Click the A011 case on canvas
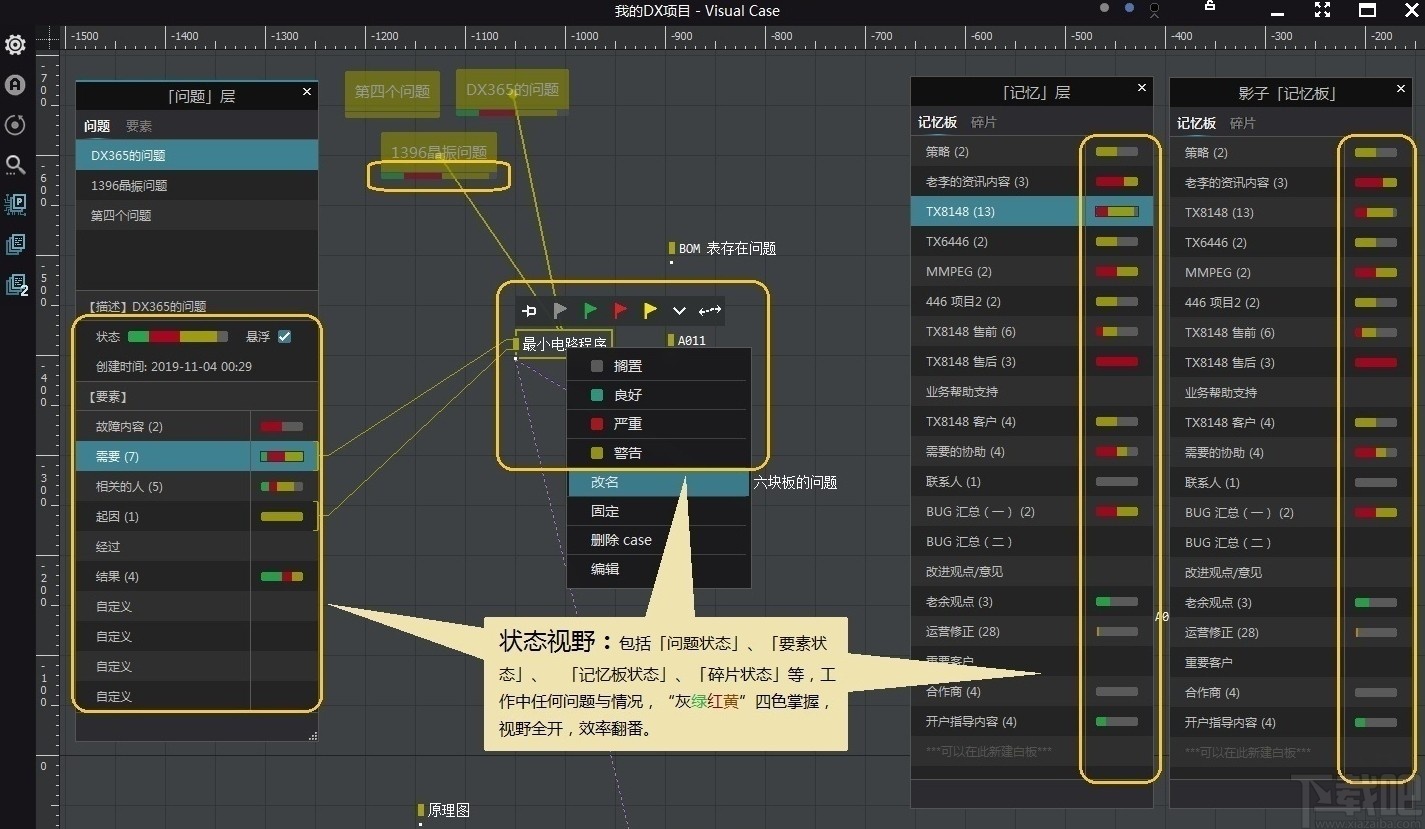 688,341
